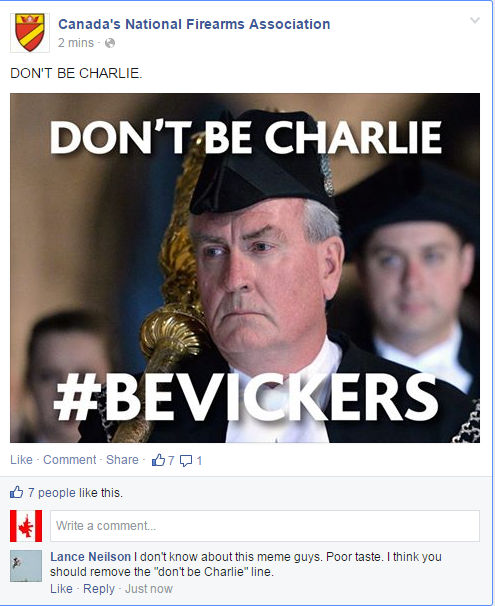Open Lance Neilson's profile picture

[26, 566]
